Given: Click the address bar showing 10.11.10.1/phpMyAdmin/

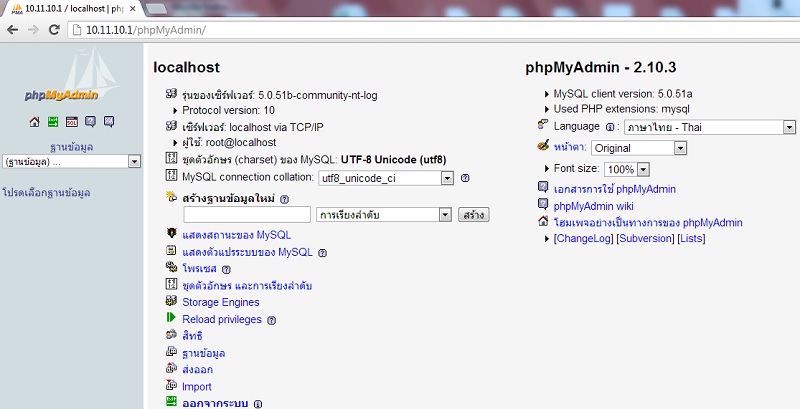Looking at the screenshot, I should (x=434, y=30).
